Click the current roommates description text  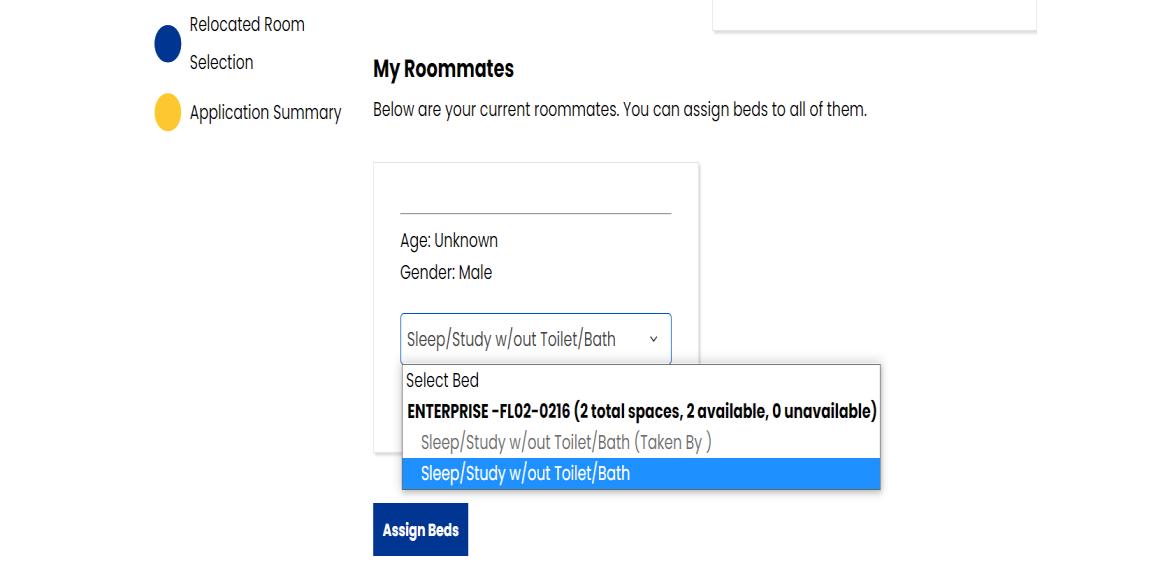click(619, 110)
